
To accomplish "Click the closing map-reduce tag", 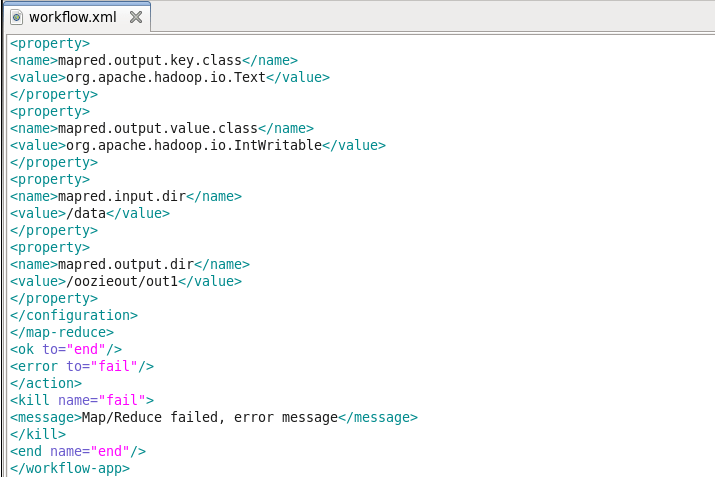I will (x=62, y=332).
